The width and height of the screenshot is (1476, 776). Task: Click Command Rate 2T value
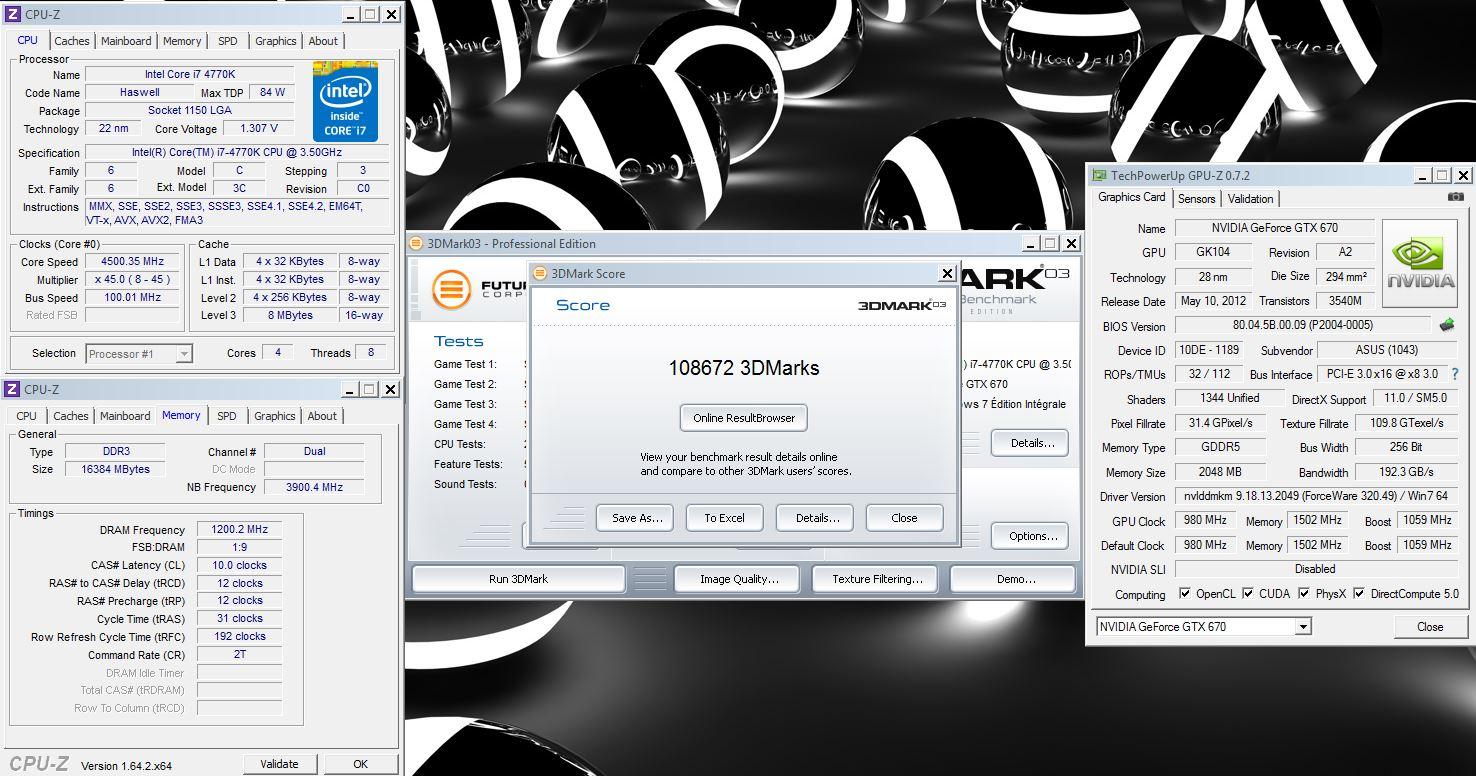[240, 654]
